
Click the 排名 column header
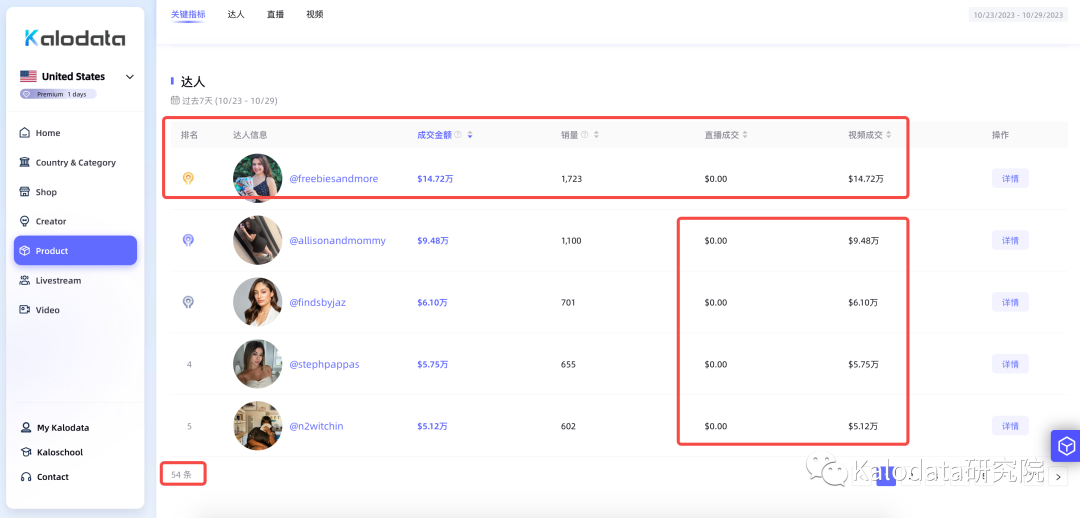189,135
